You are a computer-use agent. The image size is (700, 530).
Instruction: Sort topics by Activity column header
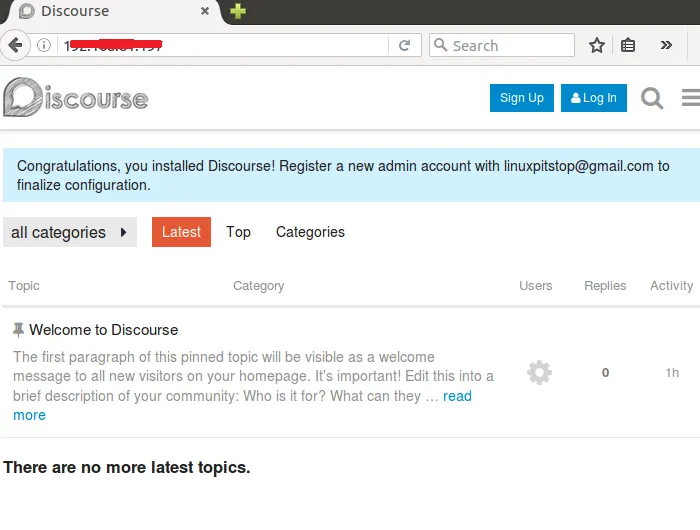(671, 286)
